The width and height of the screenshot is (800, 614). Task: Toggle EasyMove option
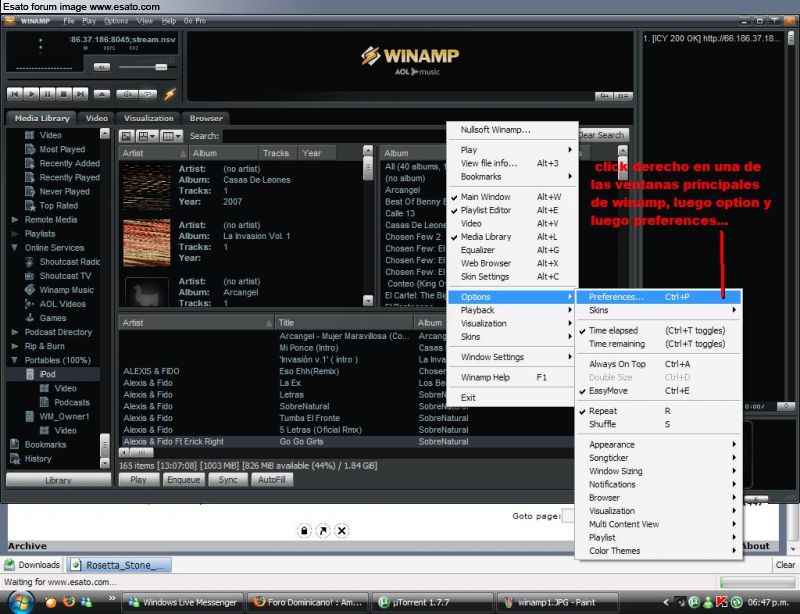coord(658,391)
